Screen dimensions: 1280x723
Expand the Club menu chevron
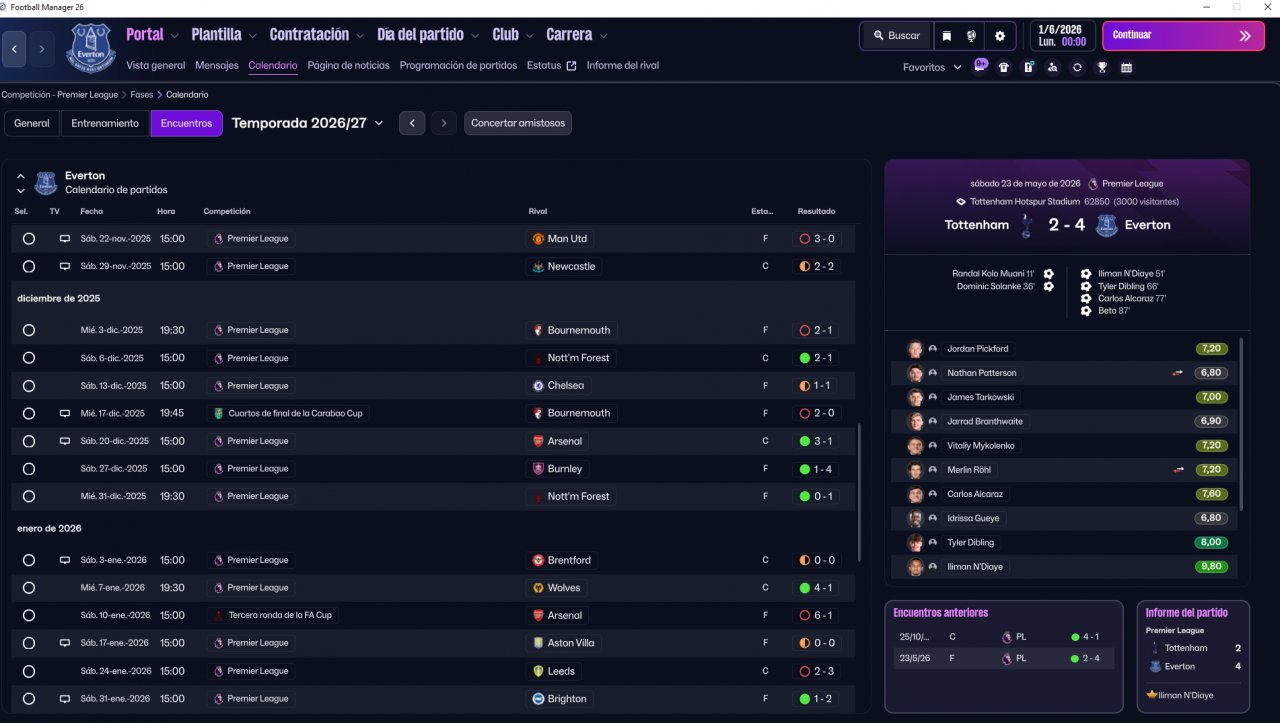pos(529,36)
